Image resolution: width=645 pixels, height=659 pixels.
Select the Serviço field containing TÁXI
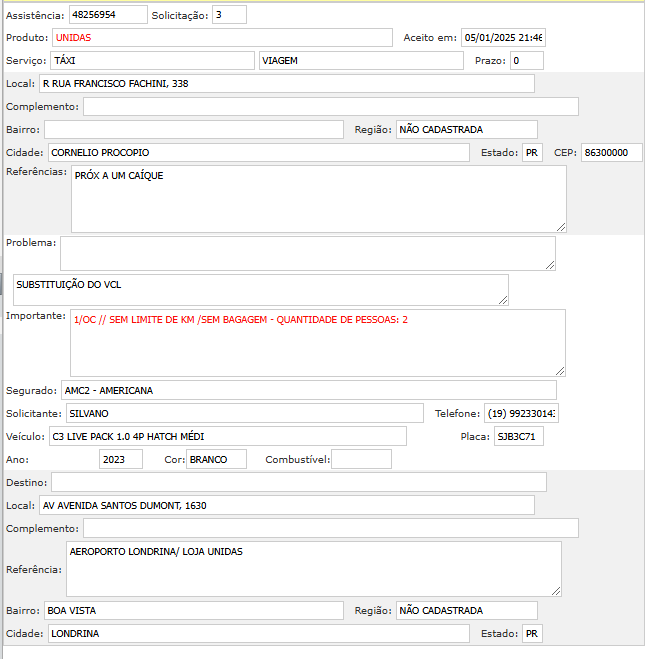tap(151, 61)
